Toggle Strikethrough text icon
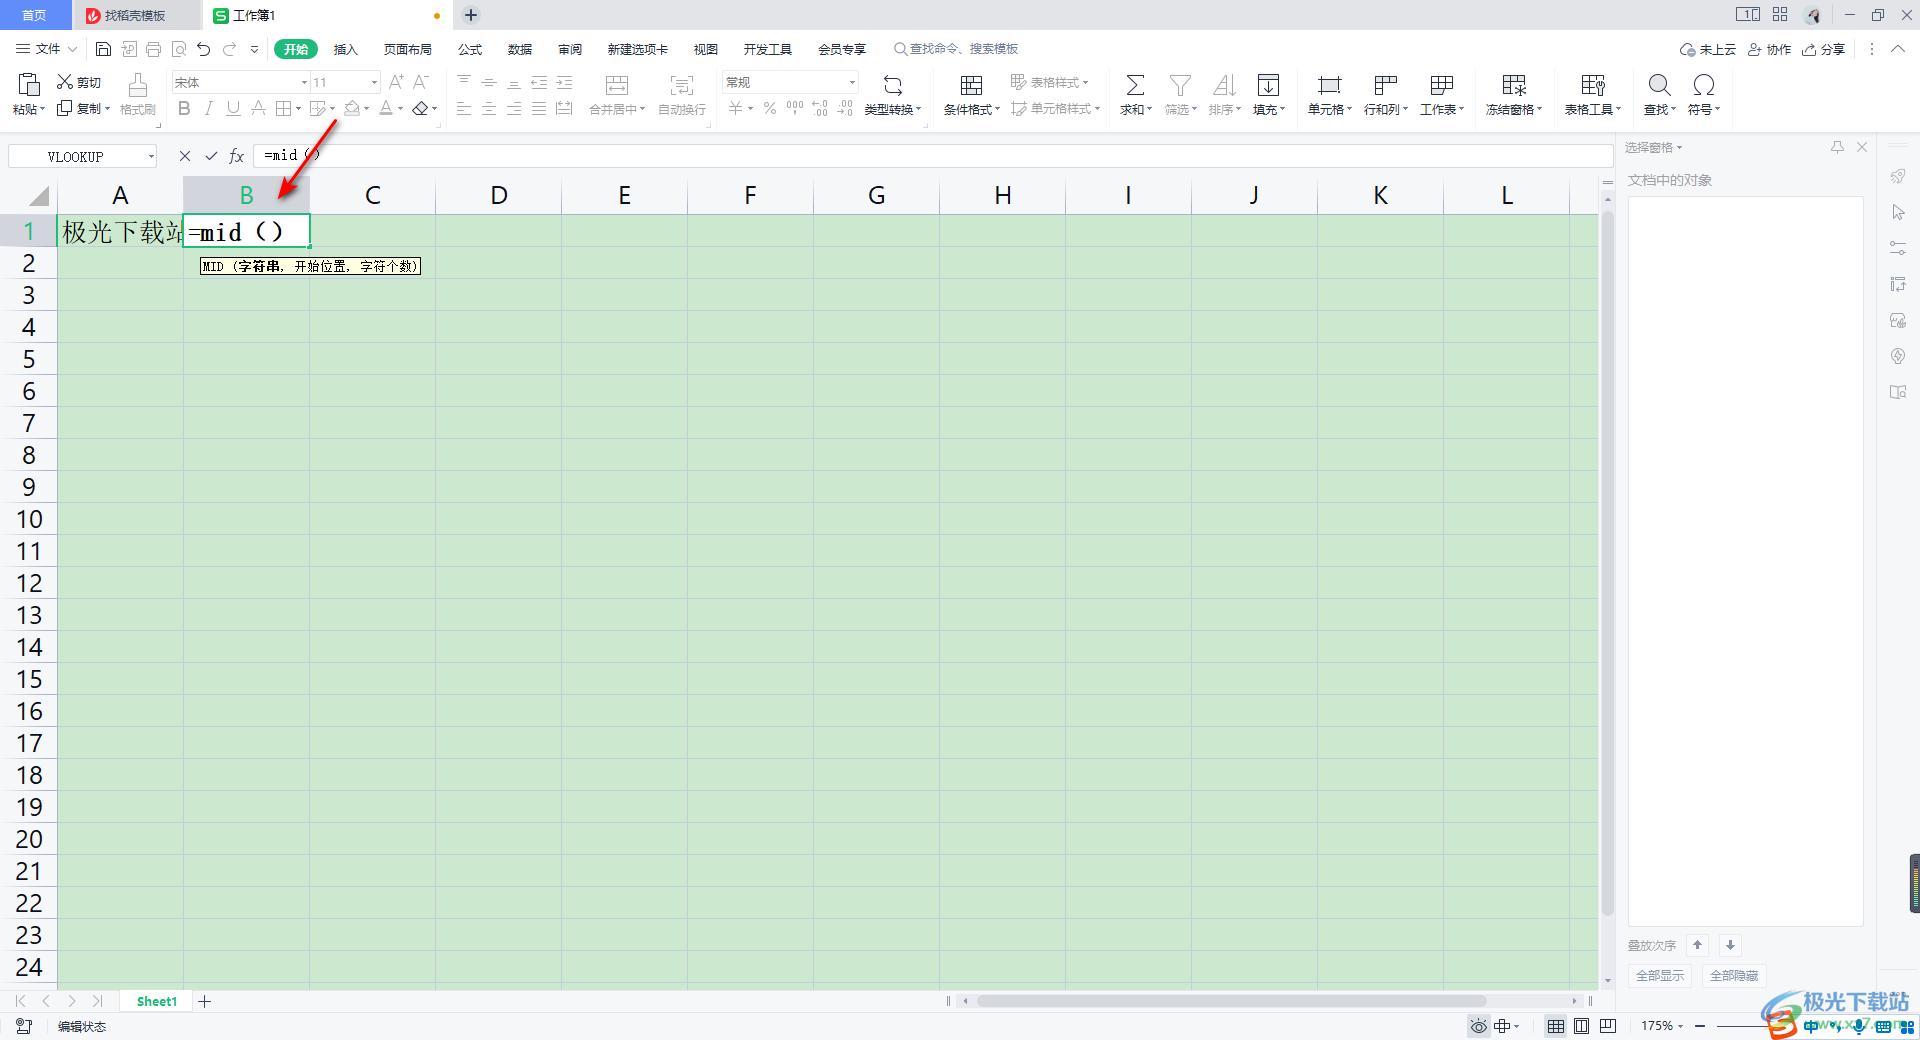 pyautogui.click(x=258, y=108)
